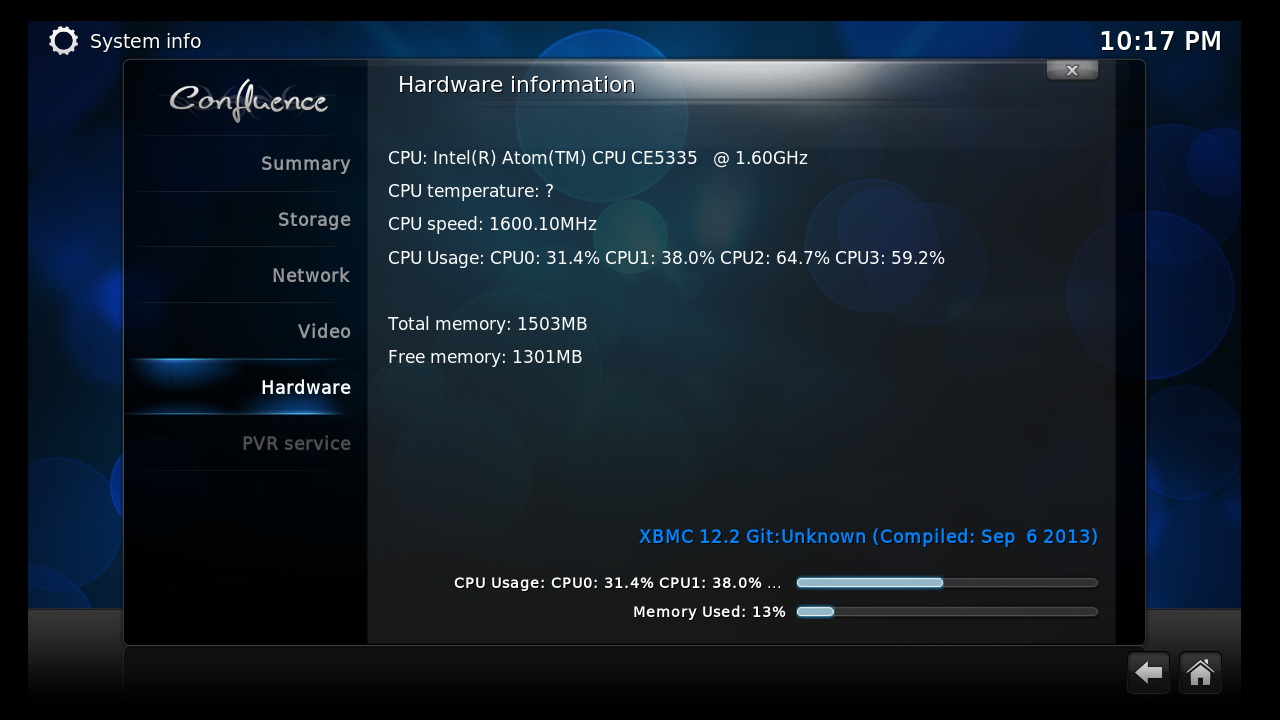Select the CPU Usage CPU0 31.4% line
This screenshot has height=720, width=1280.
pyautogui.click(x=666, y=258)
